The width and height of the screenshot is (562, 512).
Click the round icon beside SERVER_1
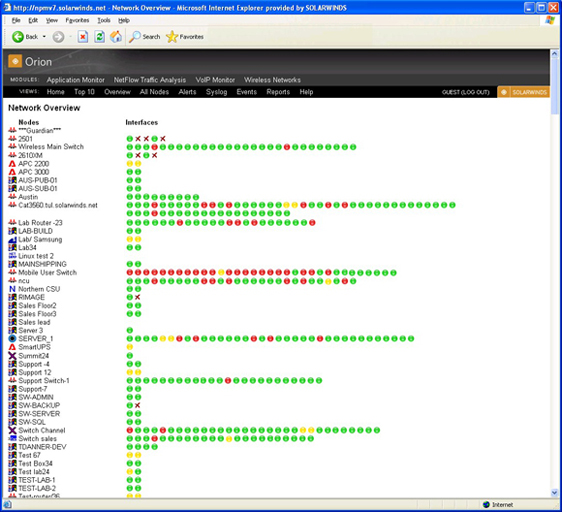pos(12,338)
